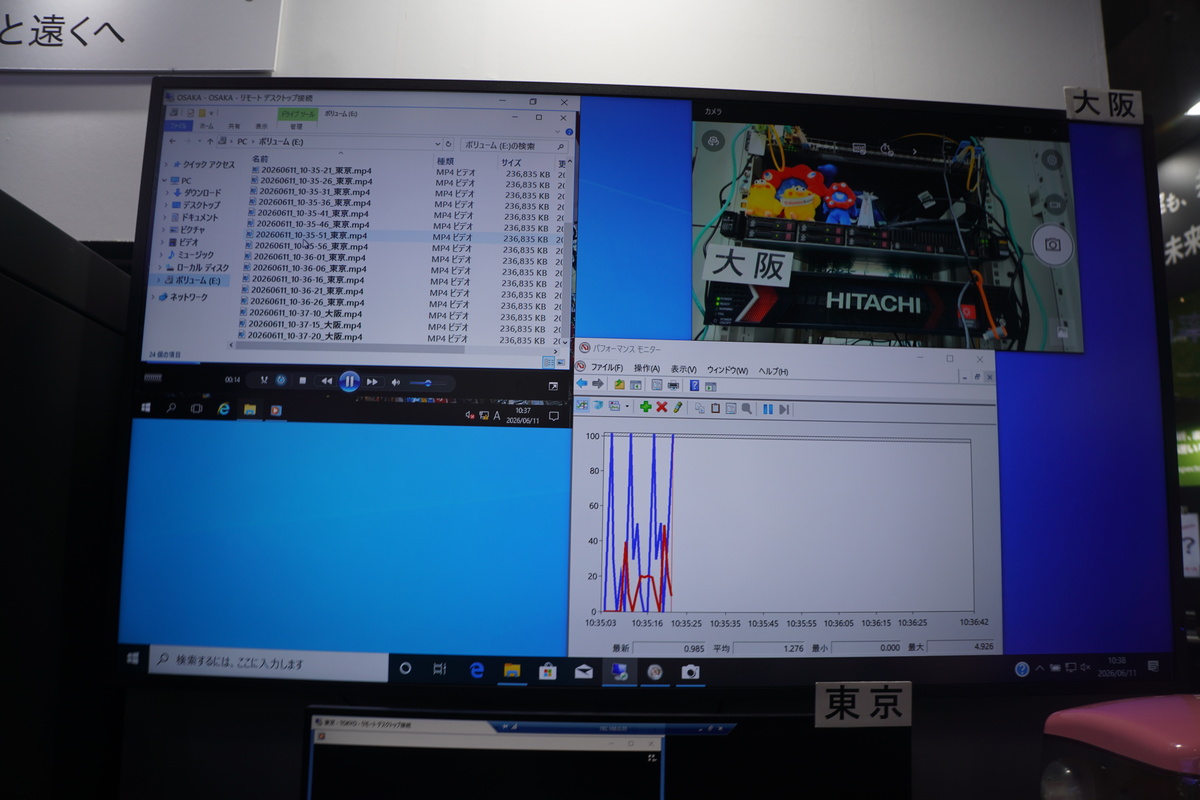Open Microsoft Store from the Tokyo taskbar
Image resolution: width=1200 pixels, height=800 pixels.
point(547,671)
